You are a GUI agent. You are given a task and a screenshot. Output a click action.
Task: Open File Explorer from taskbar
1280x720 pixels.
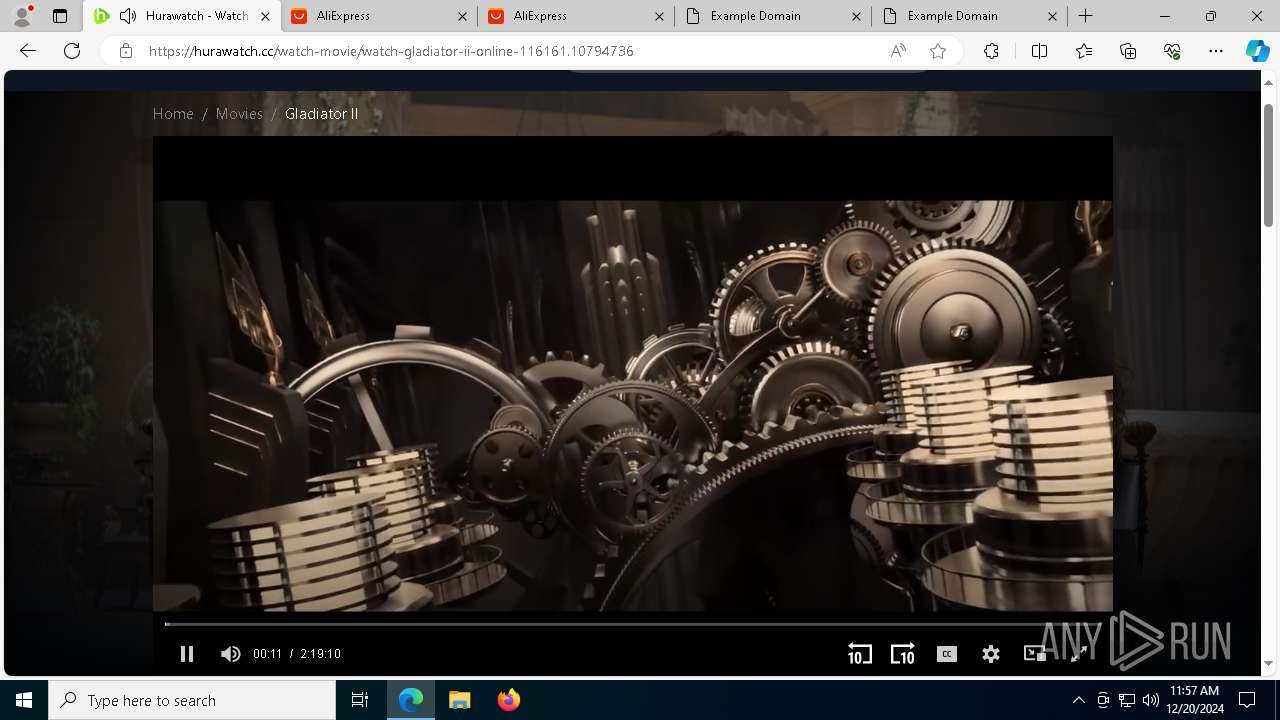coord(459,700)
